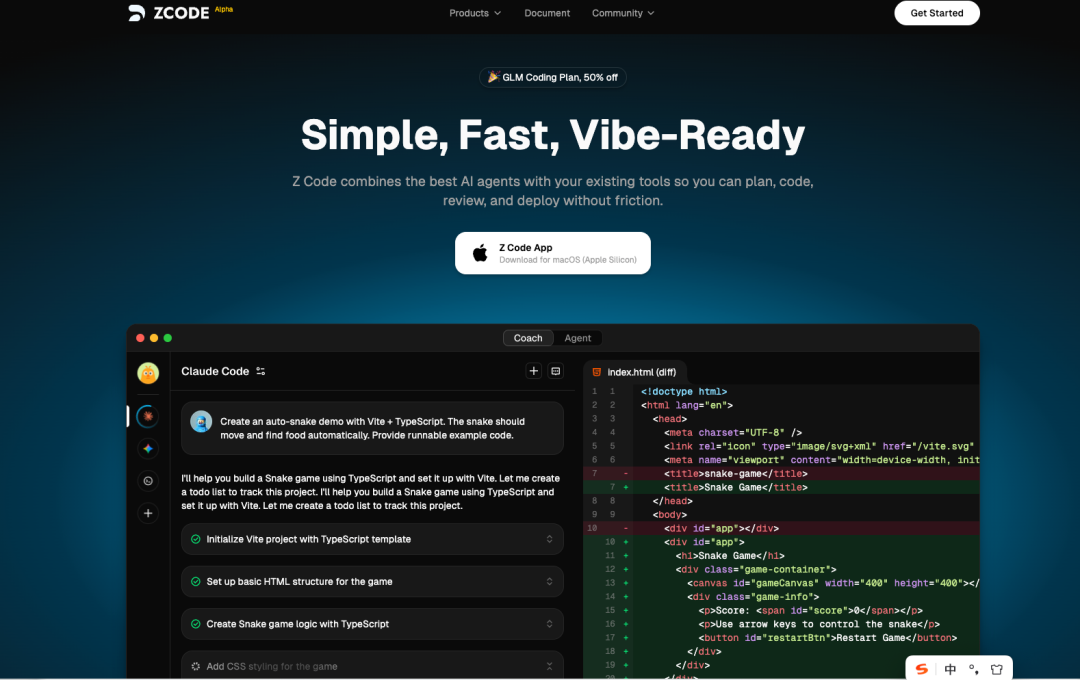Click the ZCODE logo in the header

click(x=168, y=13)
